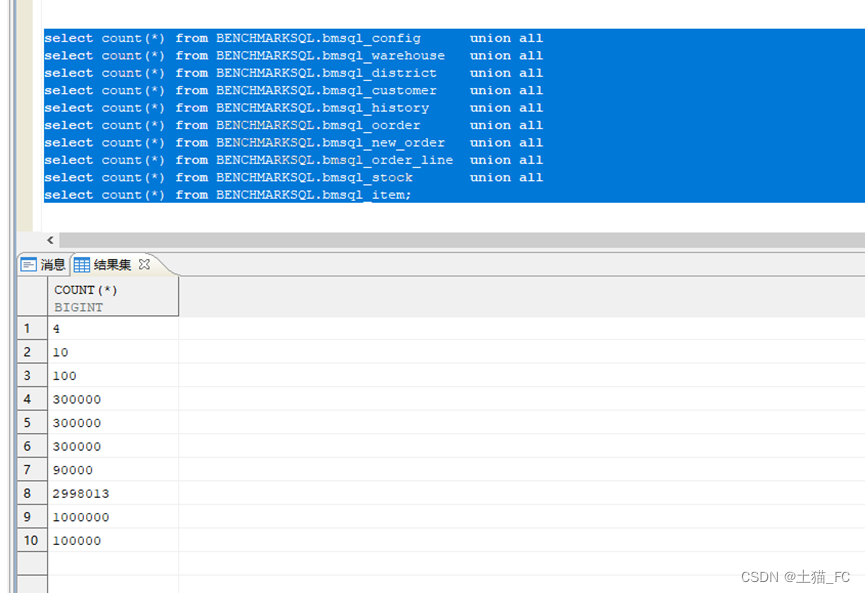
Task: Switch to the 结果集 tab
Action: (110, 264)
